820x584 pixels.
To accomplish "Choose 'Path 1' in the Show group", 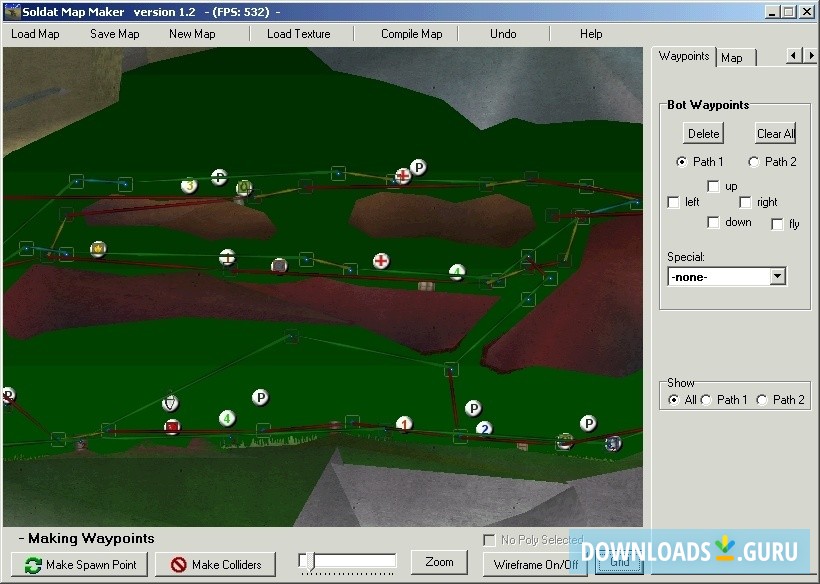I will (706, 400).
